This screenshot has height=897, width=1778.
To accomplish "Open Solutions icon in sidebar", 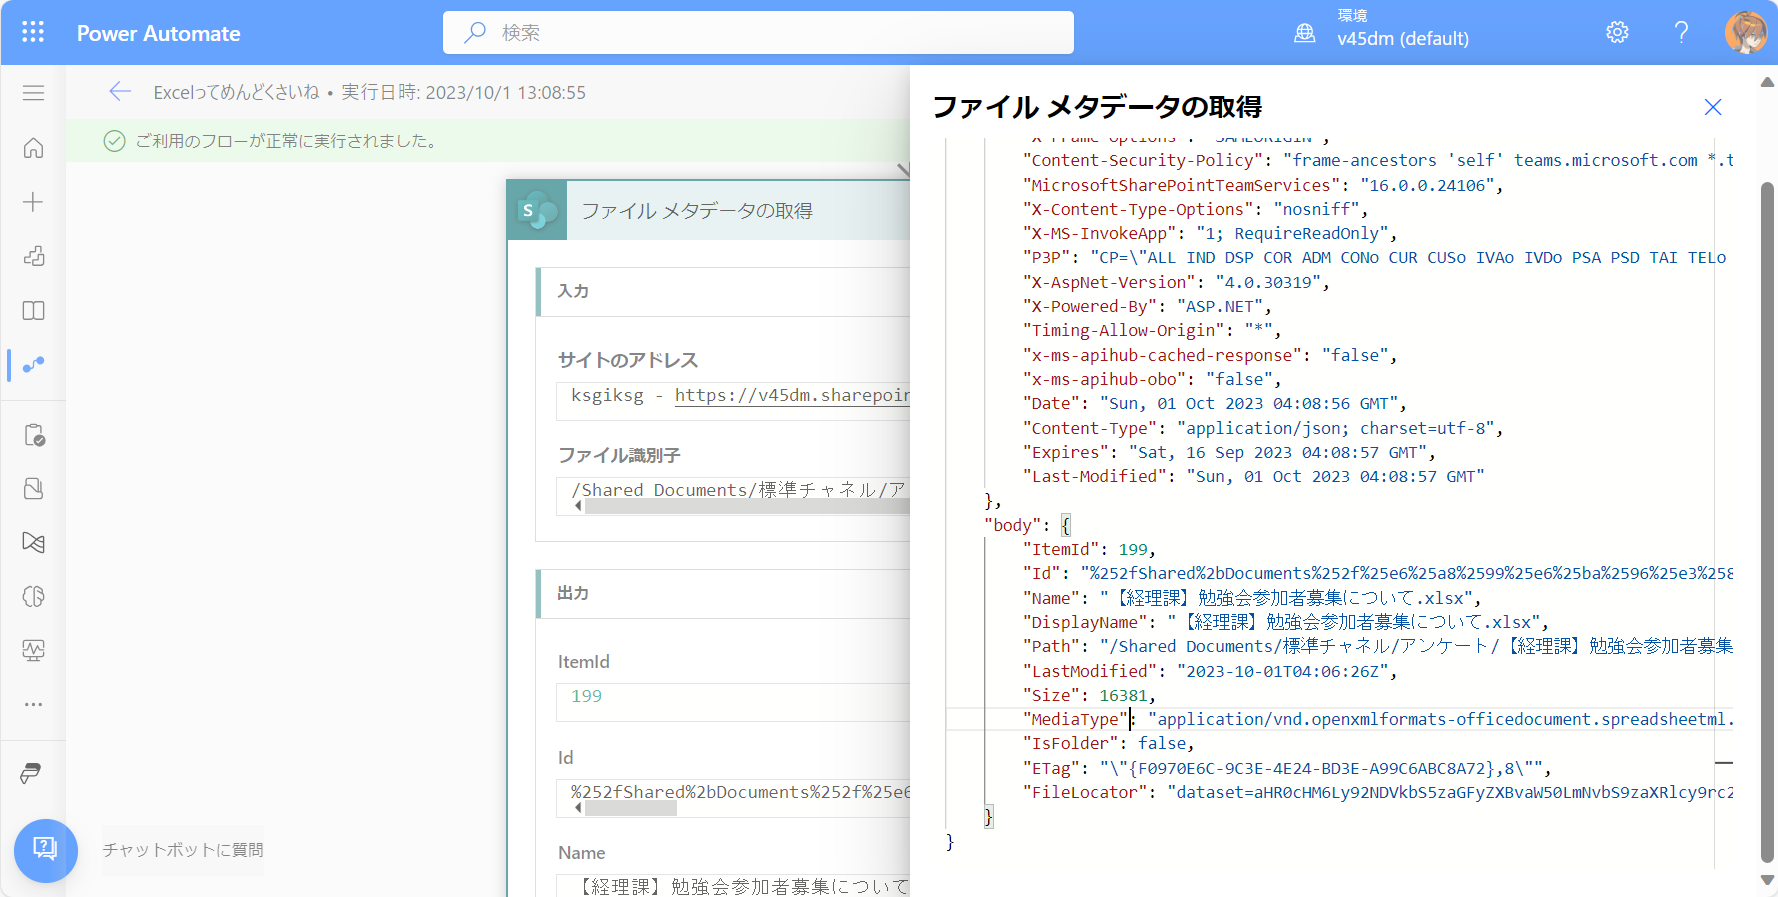I will click(33, 488).
